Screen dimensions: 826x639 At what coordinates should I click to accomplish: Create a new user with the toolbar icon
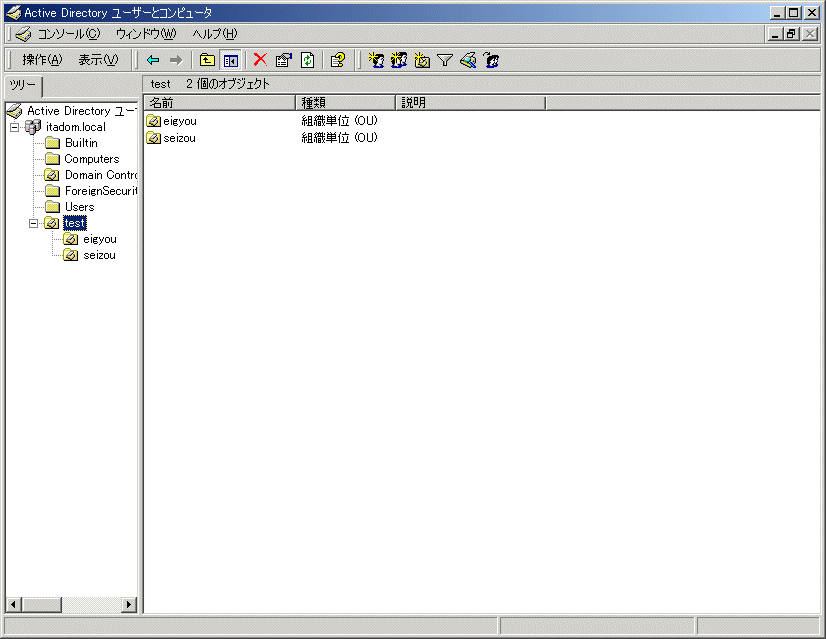click(376, 60)
